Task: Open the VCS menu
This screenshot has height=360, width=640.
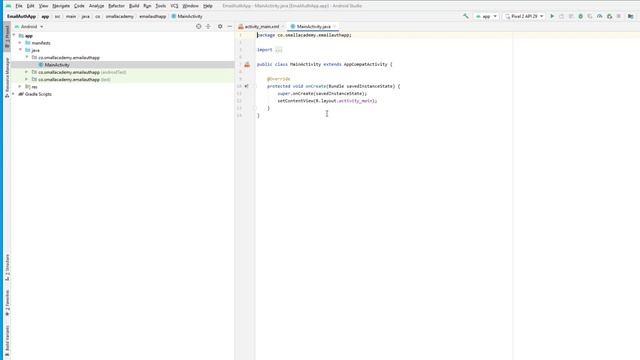Action: point(174,6)
